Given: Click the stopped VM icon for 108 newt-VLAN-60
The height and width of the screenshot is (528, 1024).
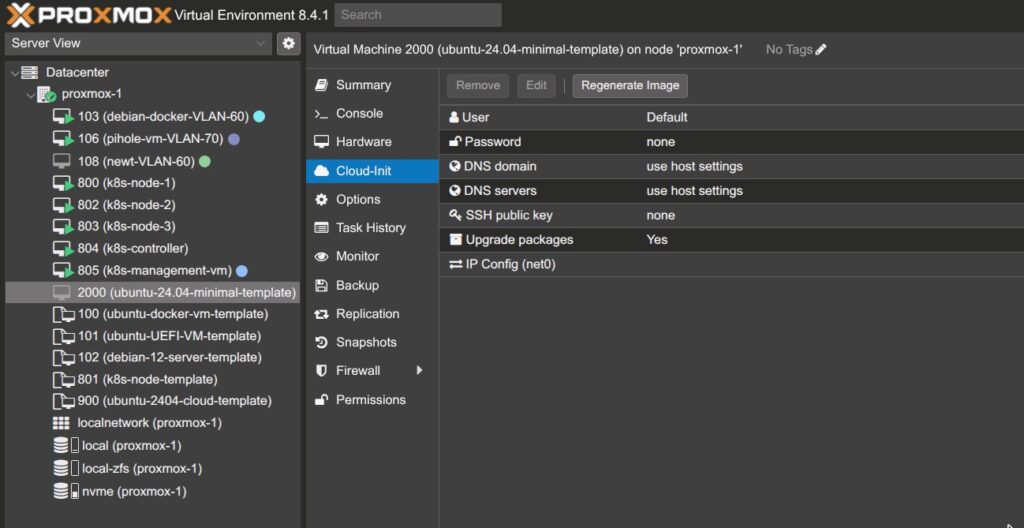Looking at the screenshot, I should [x=61, y=161].
